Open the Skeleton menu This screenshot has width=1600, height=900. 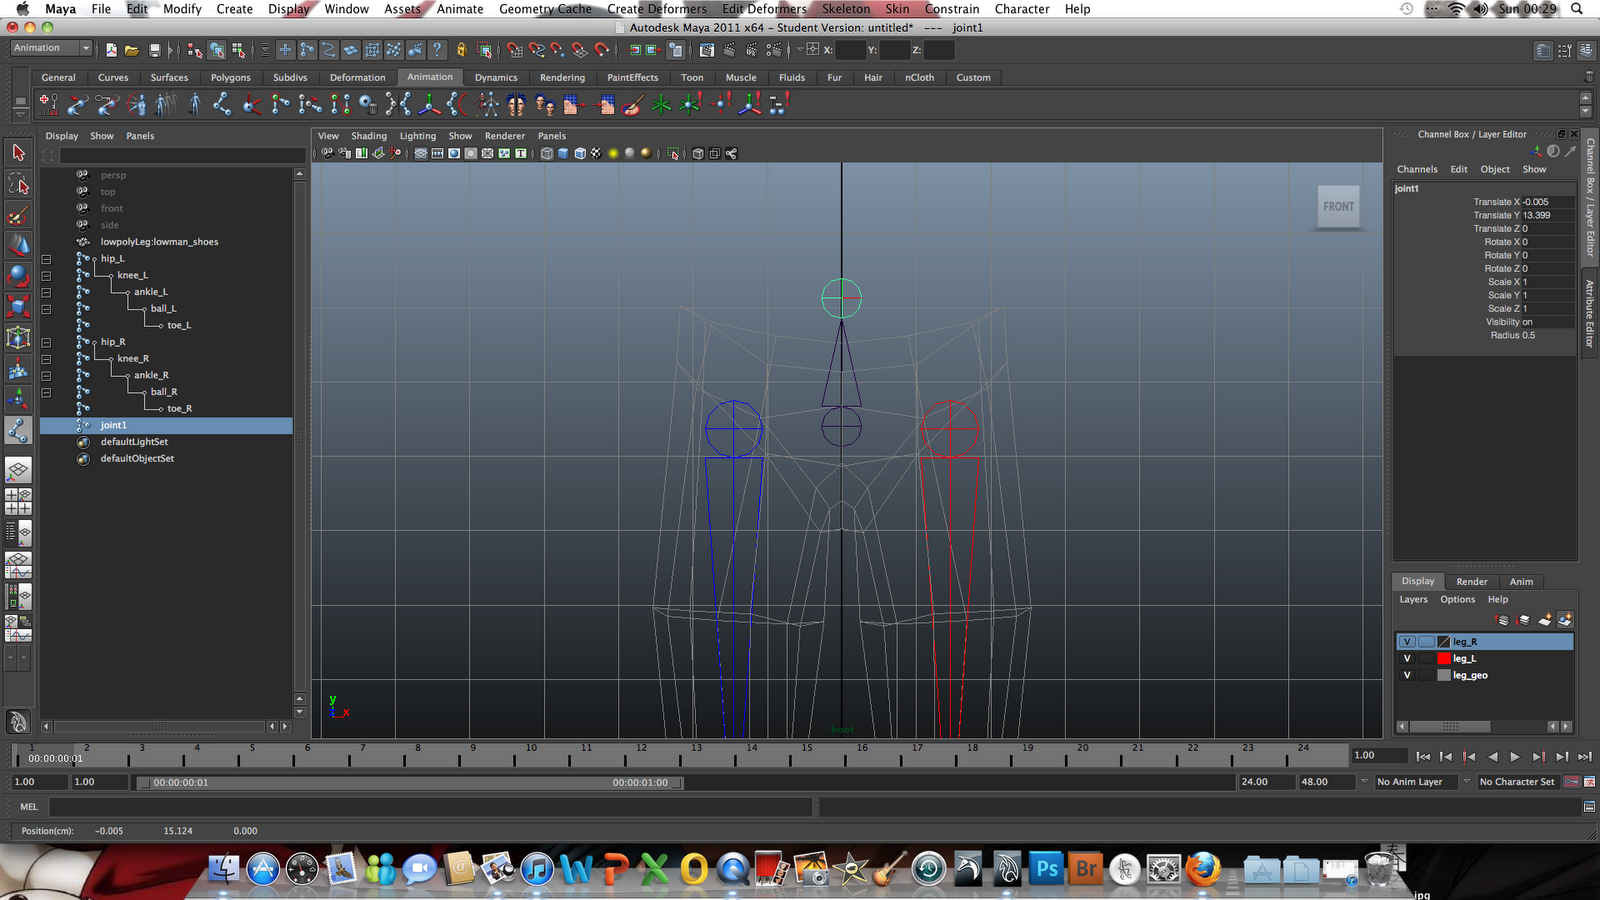tap(845, 9)
